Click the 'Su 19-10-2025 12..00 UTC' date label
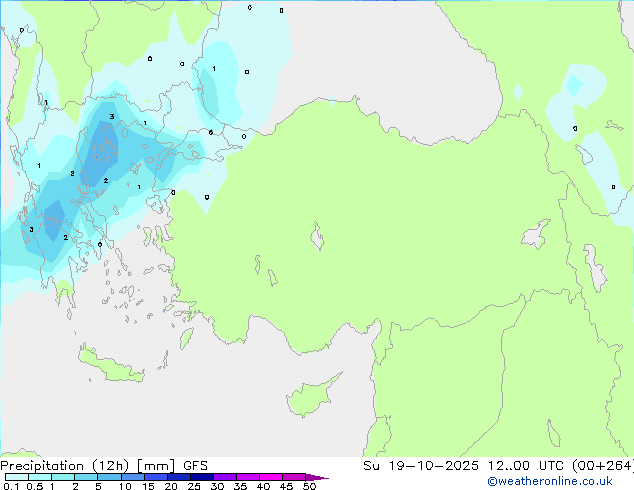Image resolution: width=634 pixels, height=490 pixels. (463, 466)
